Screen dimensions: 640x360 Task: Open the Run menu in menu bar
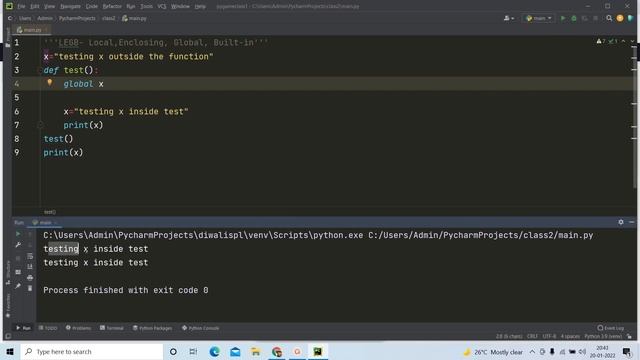[131, 7]
